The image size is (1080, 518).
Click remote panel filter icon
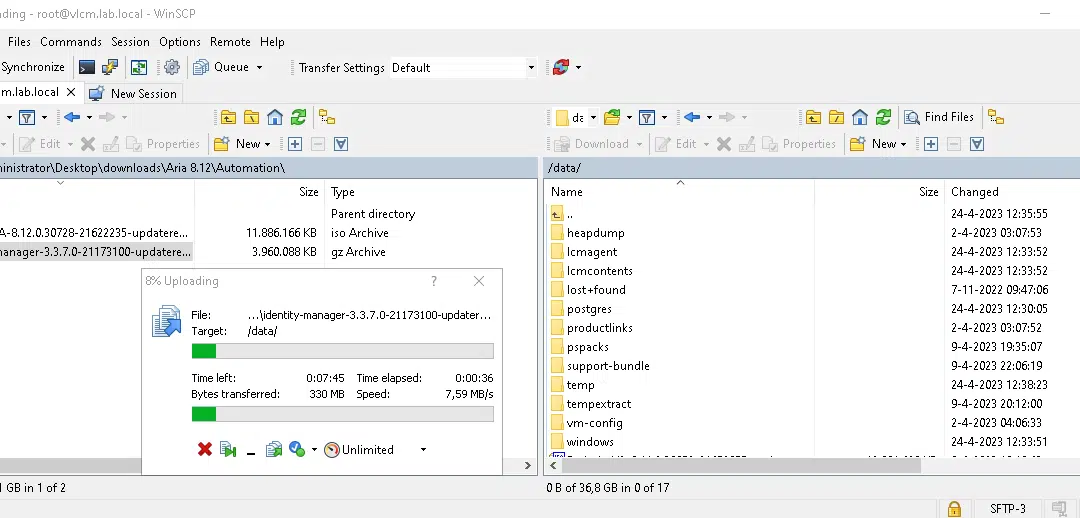[x=647, y=117]
